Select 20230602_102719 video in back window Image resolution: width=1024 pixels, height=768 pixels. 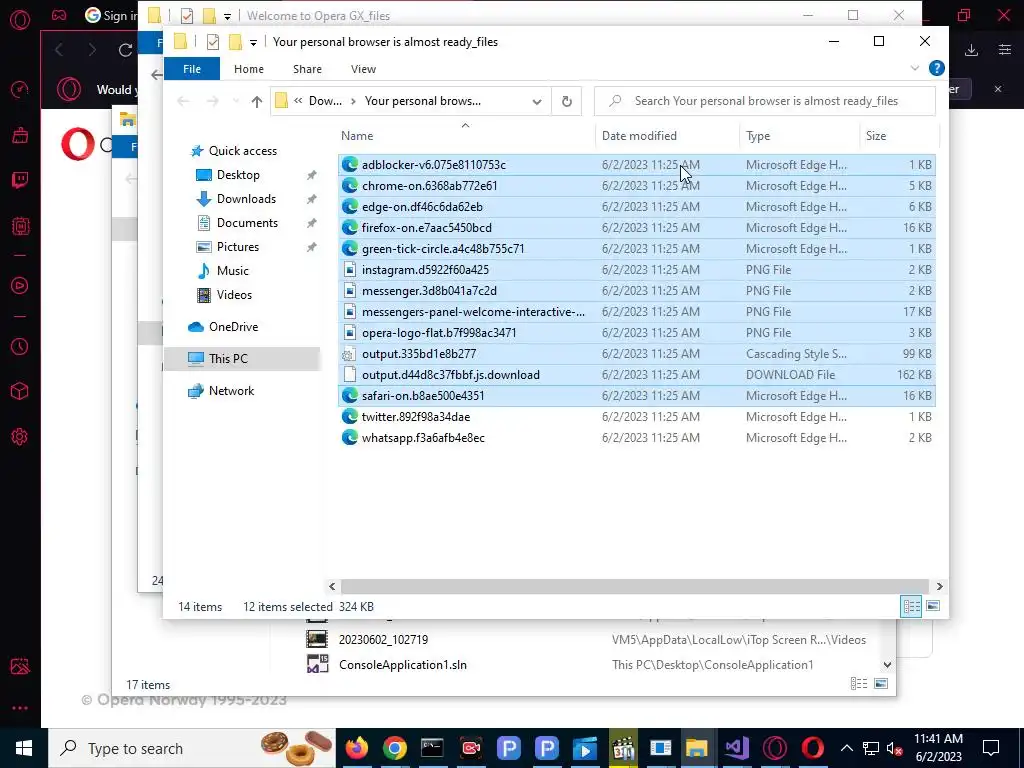383,639
